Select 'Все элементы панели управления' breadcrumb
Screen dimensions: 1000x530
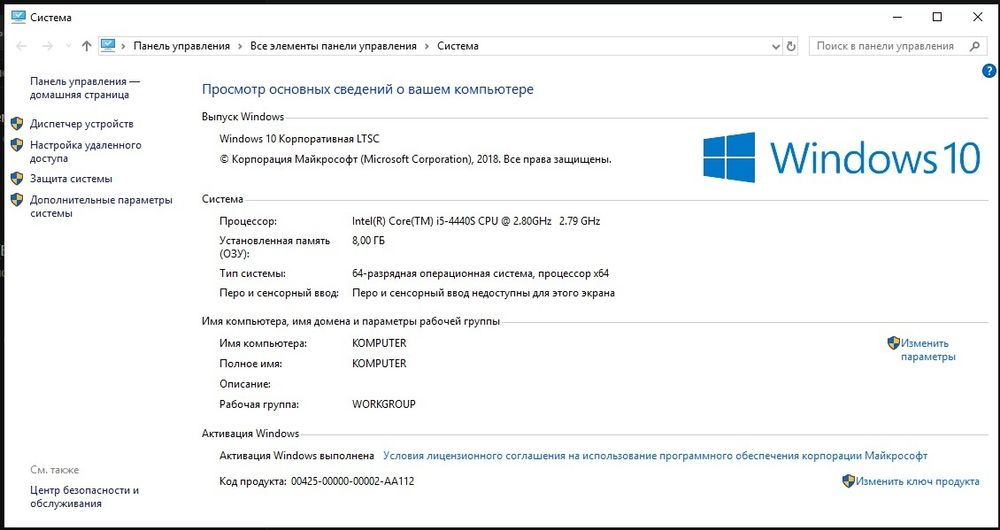coord(333,46)
